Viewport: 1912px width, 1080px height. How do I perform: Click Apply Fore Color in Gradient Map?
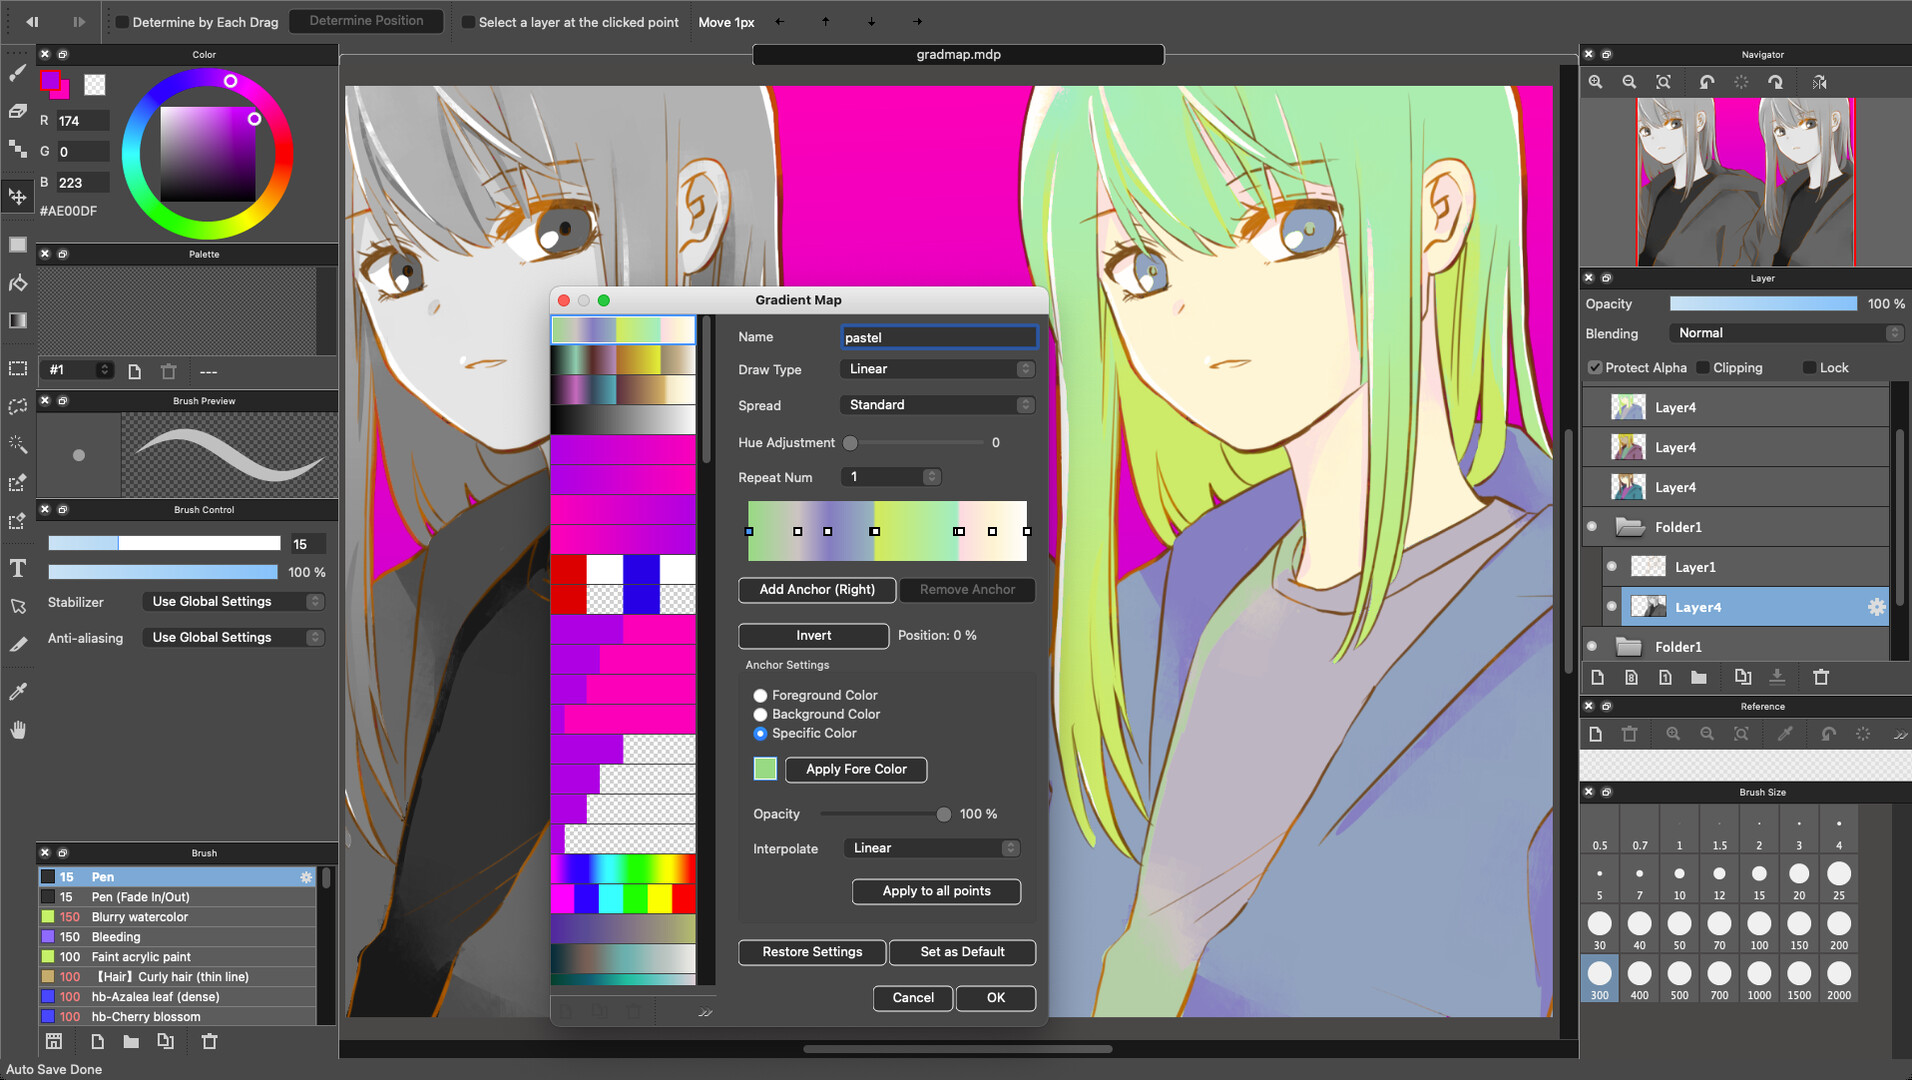pyautogui.click(x=855, y=769)
